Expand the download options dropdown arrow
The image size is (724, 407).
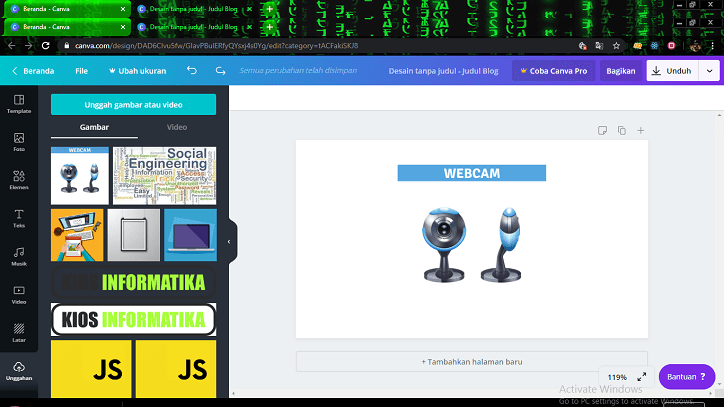(x=709, y=71)
